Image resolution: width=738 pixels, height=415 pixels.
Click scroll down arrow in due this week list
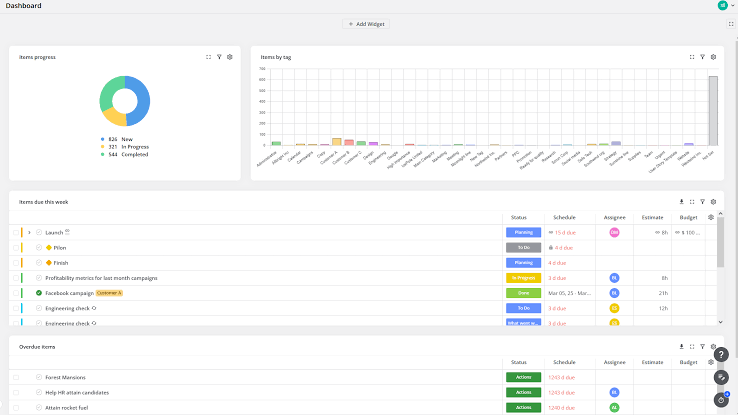pos(721,322)
